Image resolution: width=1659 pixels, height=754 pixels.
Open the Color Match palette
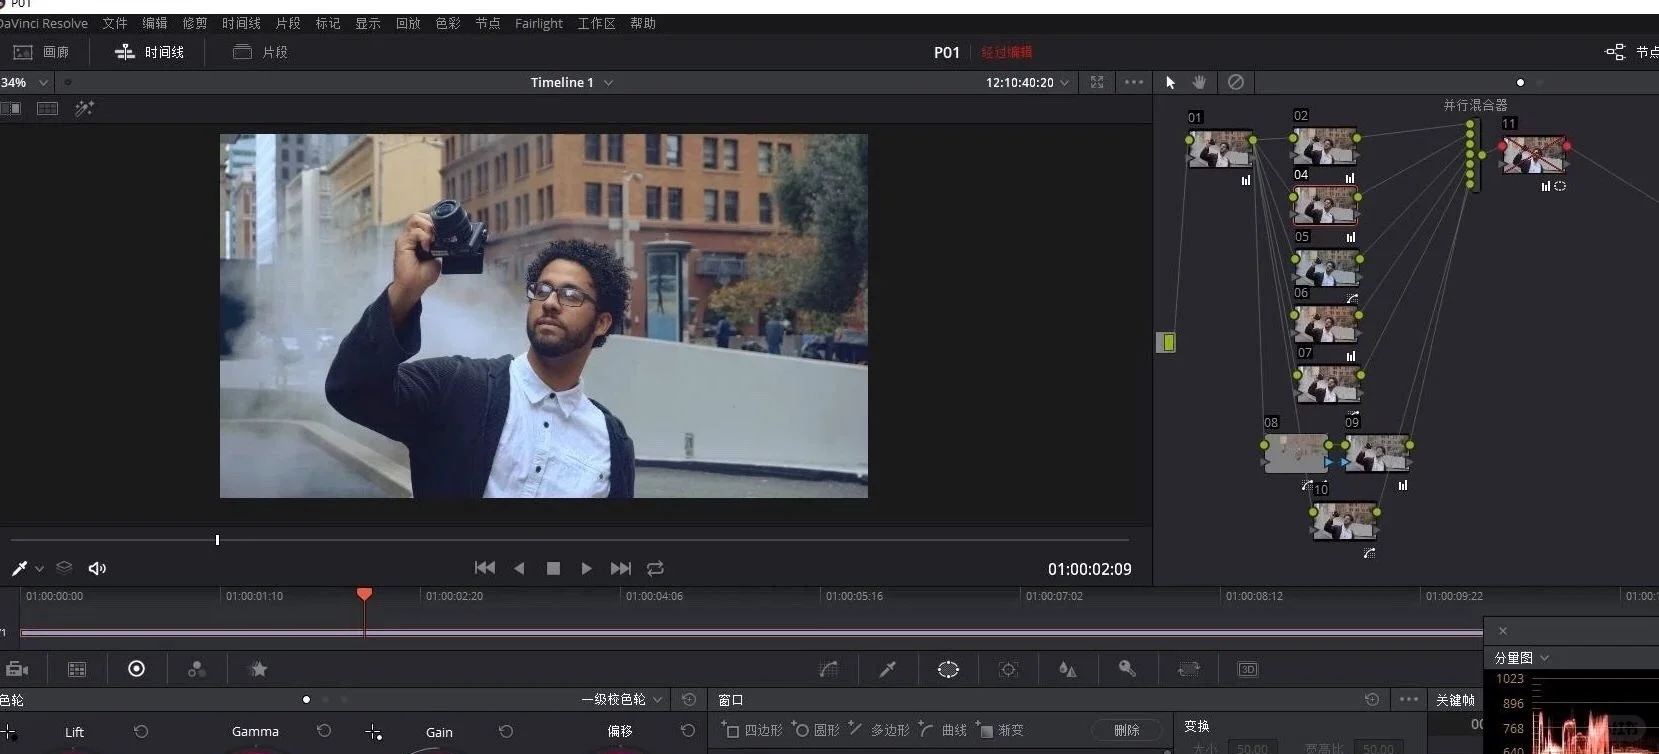pyautogui.click(x=77, y=669)
